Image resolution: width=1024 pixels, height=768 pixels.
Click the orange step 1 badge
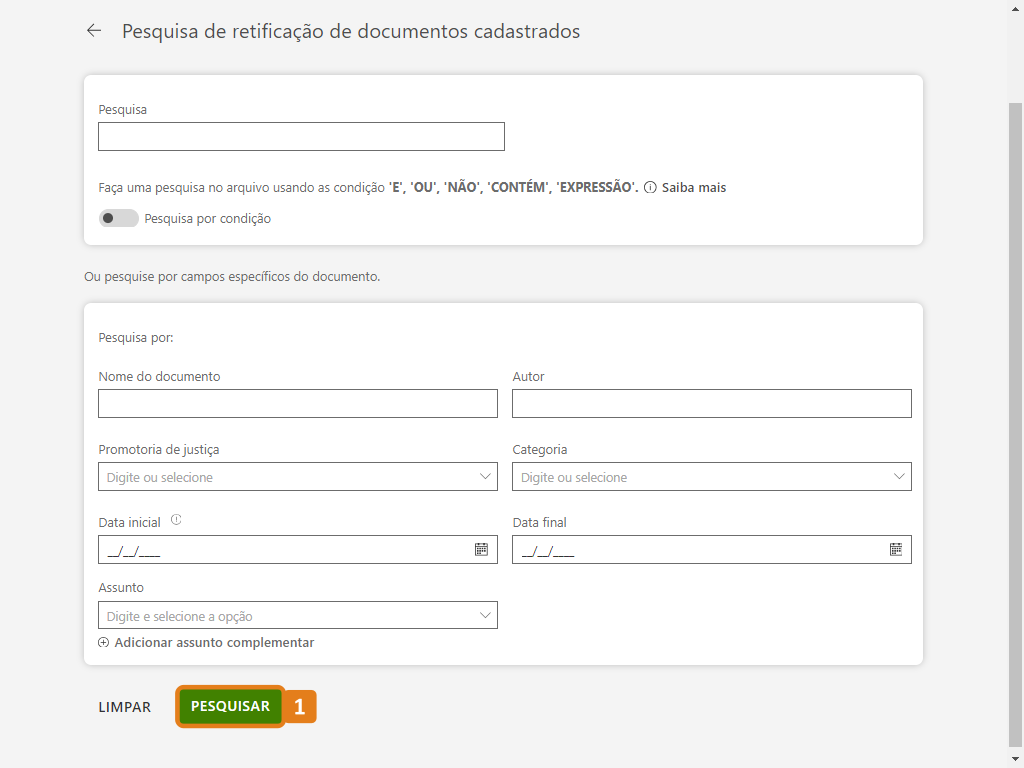point(300,707)
